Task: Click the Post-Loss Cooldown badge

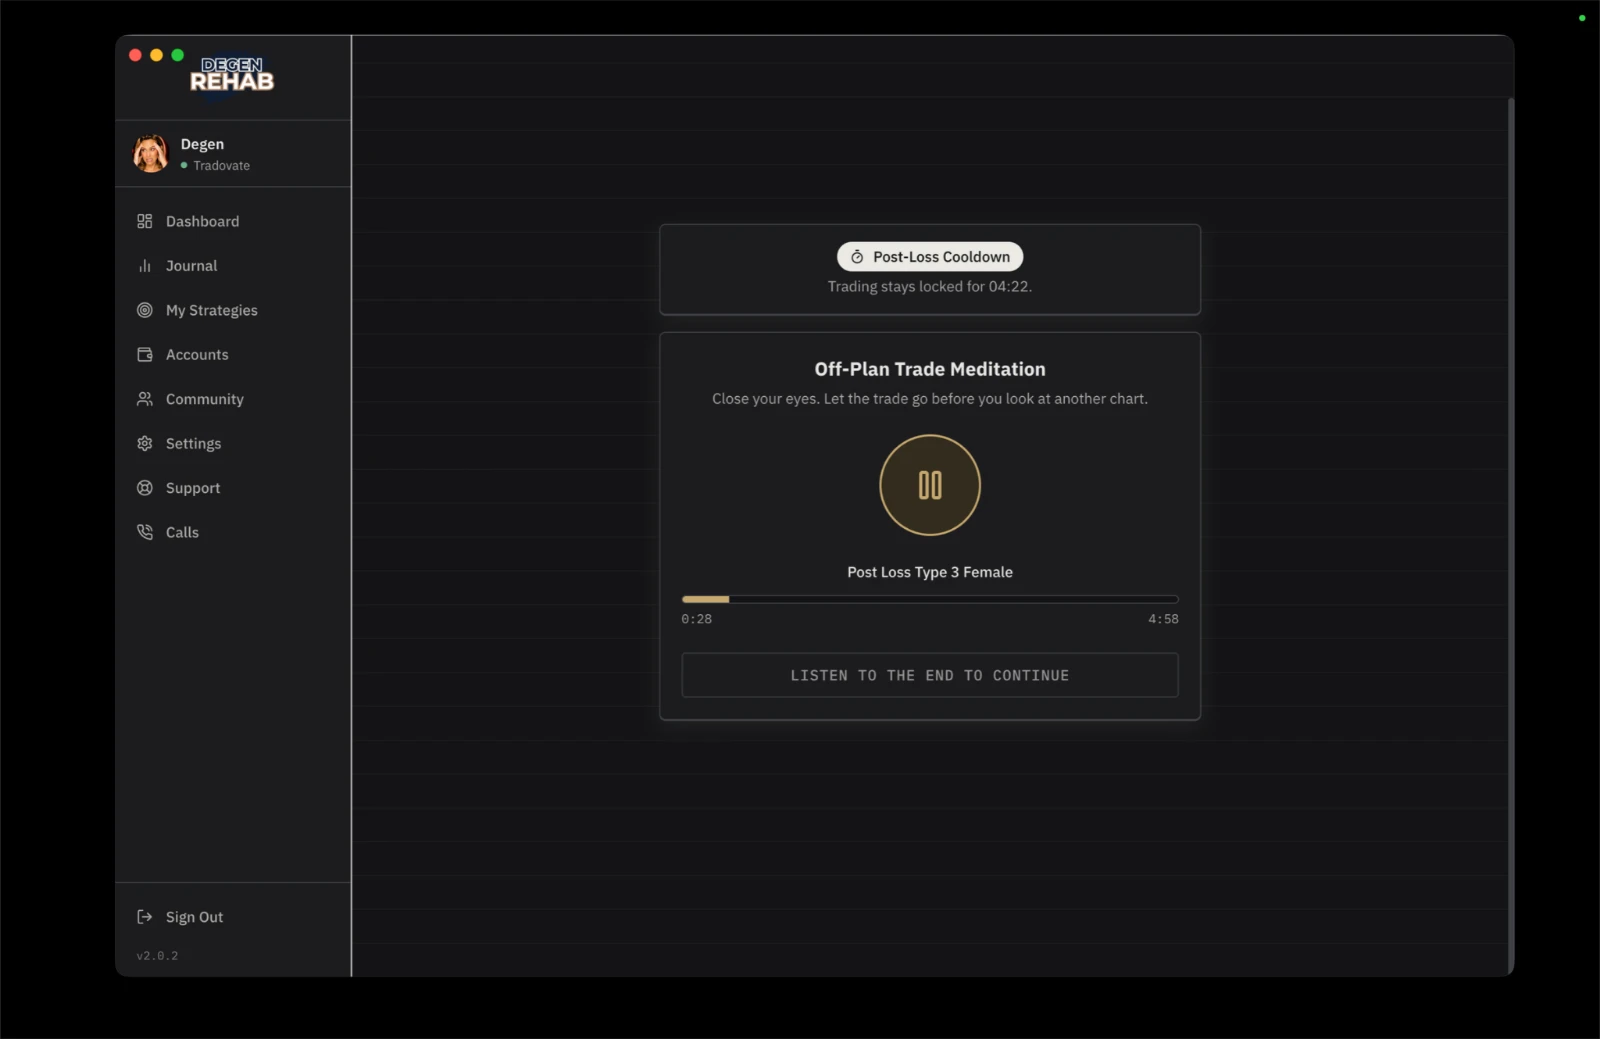Action: pyautogui.click(x=930, y=257)
